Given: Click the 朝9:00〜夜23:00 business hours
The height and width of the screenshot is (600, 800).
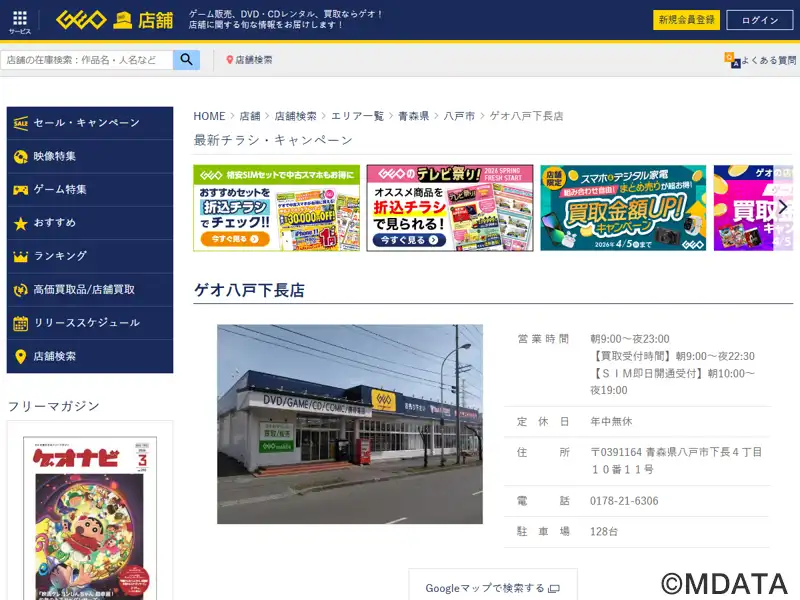Looking at the screenshot, I should [630, 339].
